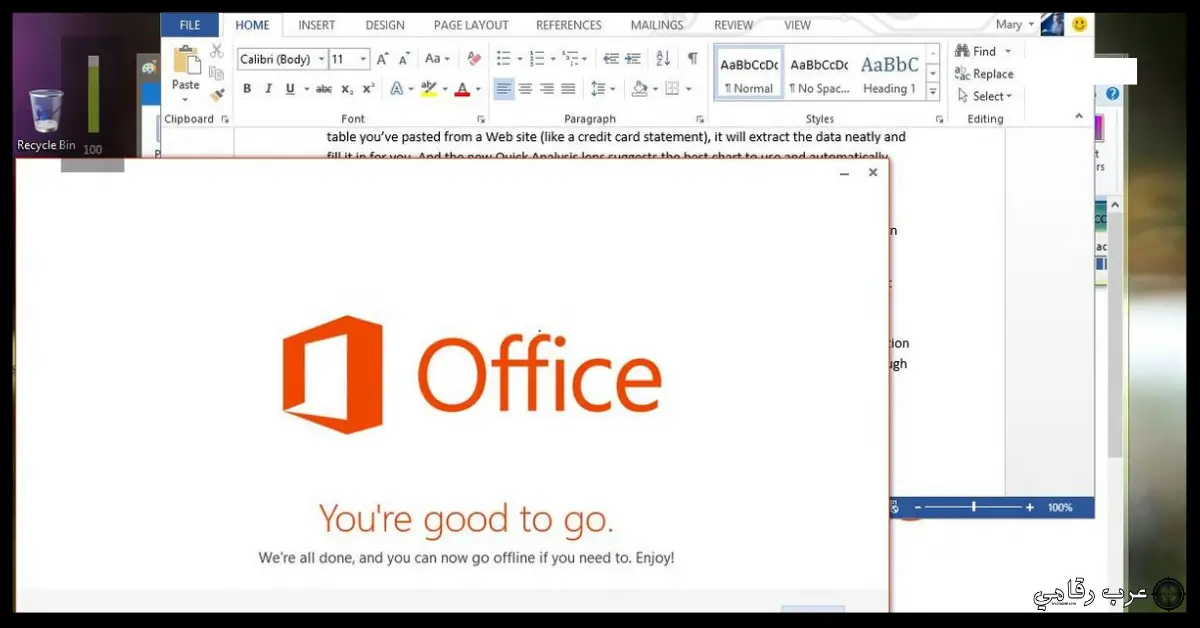Open the Underline style dropdown arrow
The image size is (1200, 628).
pyautogui.click(x=305, y=89)
